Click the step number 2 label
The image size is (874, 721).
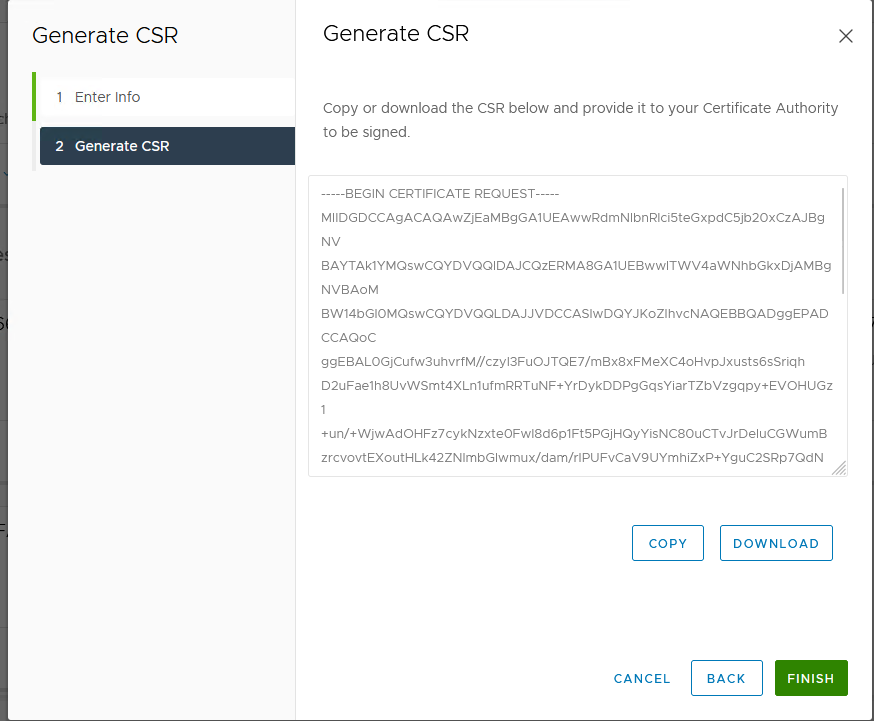pyautogui.click(x=59, y=145)
